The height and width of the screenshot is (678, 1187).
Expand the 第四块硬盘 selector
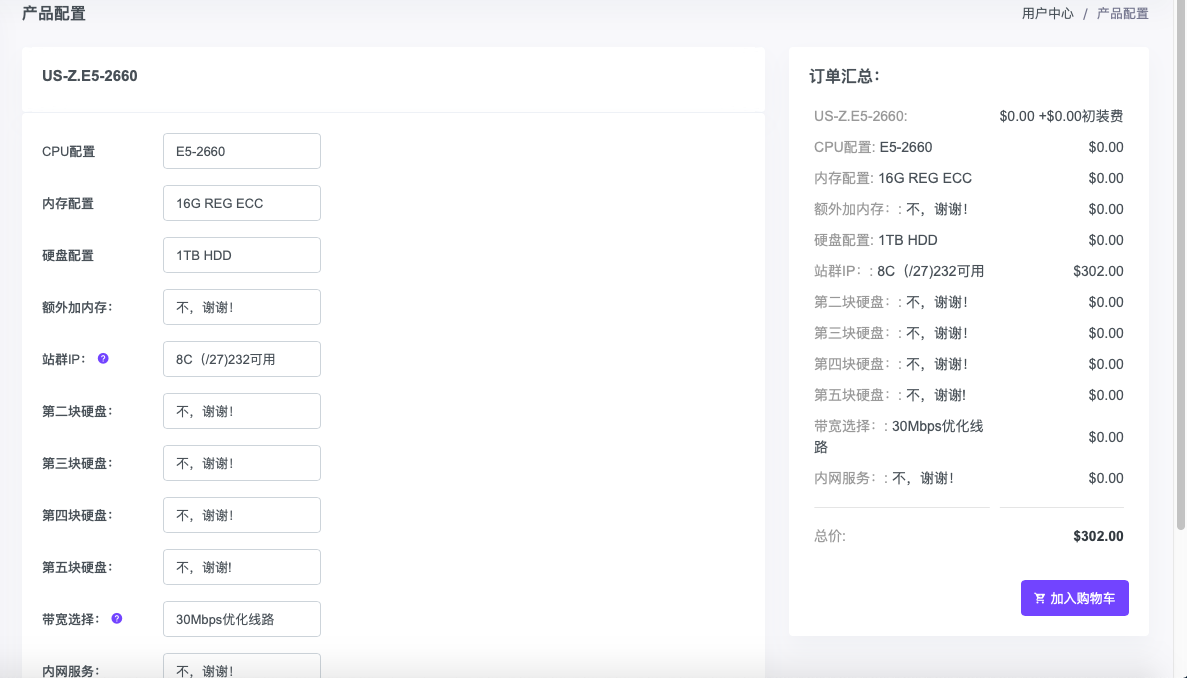[x=241, y=515]
